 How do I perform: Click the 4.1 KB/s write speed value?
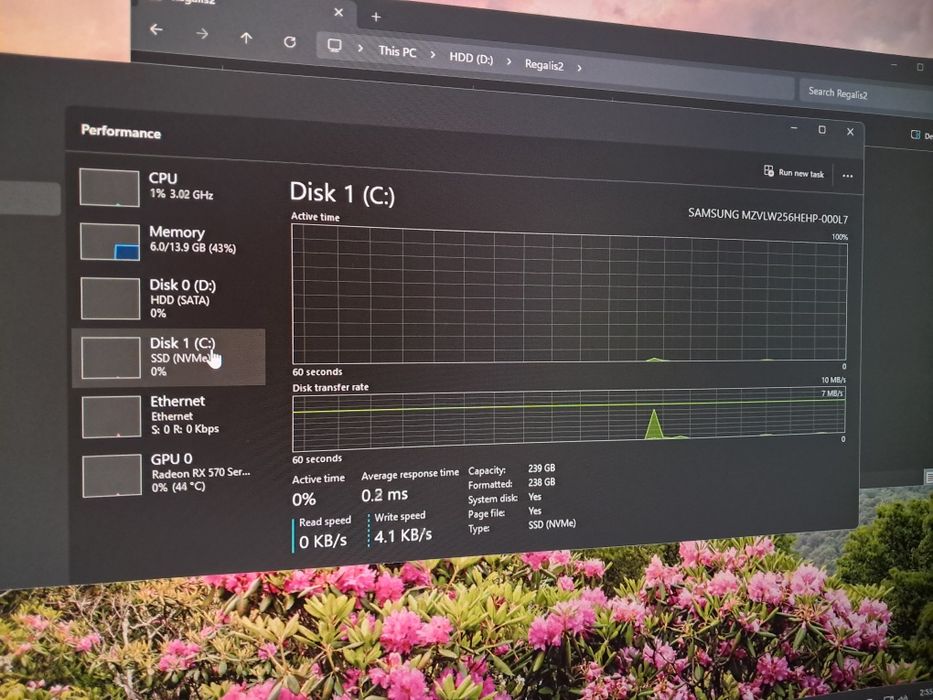coord(403,535)
